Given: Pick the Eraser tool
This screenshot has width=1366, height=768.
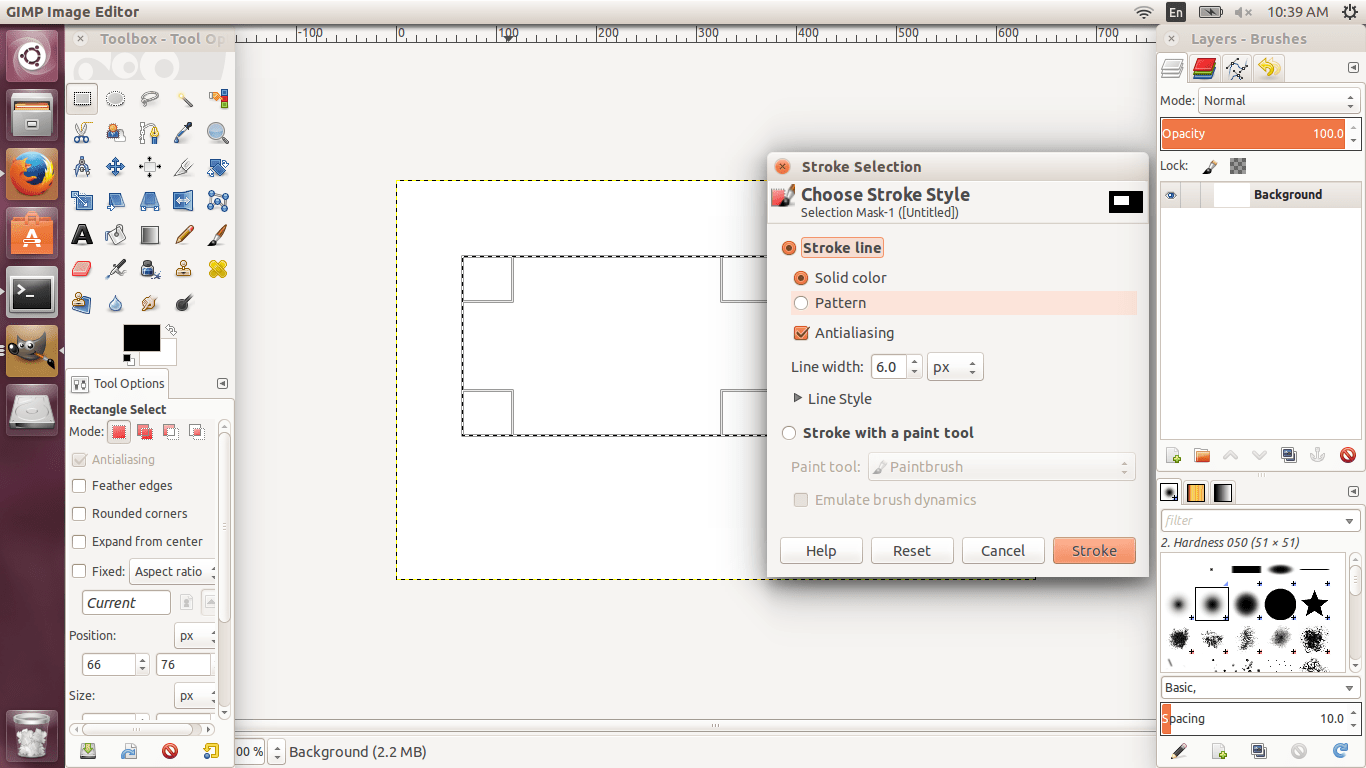Looking at the screenshot, I should pos(82,269).
